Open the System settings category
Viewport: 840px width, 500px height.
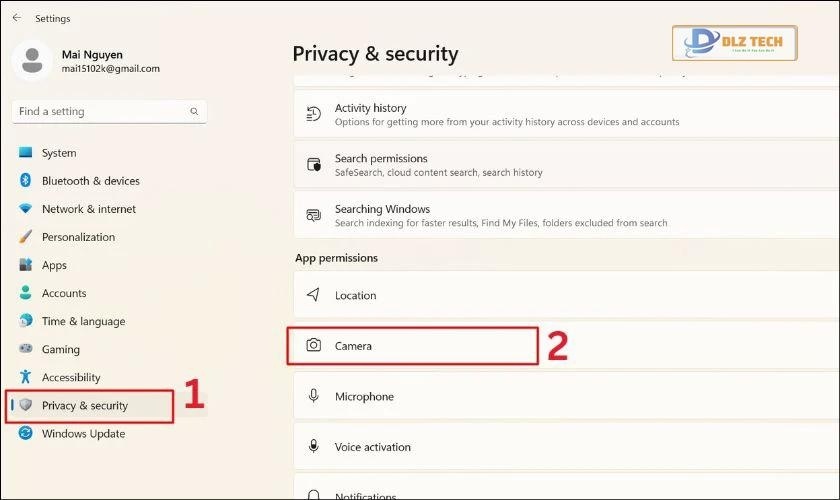[59, 153]
